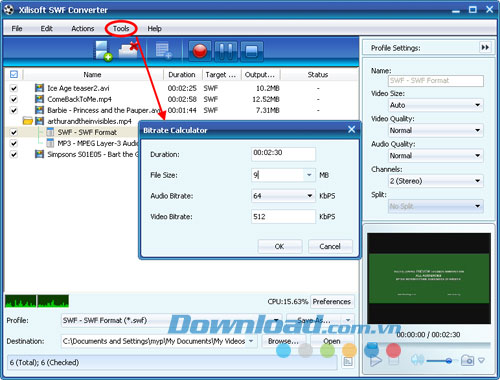This screenshot has width=500, height=380.
Task: Click the Remove file icon with red X
Action: (128, 50)
